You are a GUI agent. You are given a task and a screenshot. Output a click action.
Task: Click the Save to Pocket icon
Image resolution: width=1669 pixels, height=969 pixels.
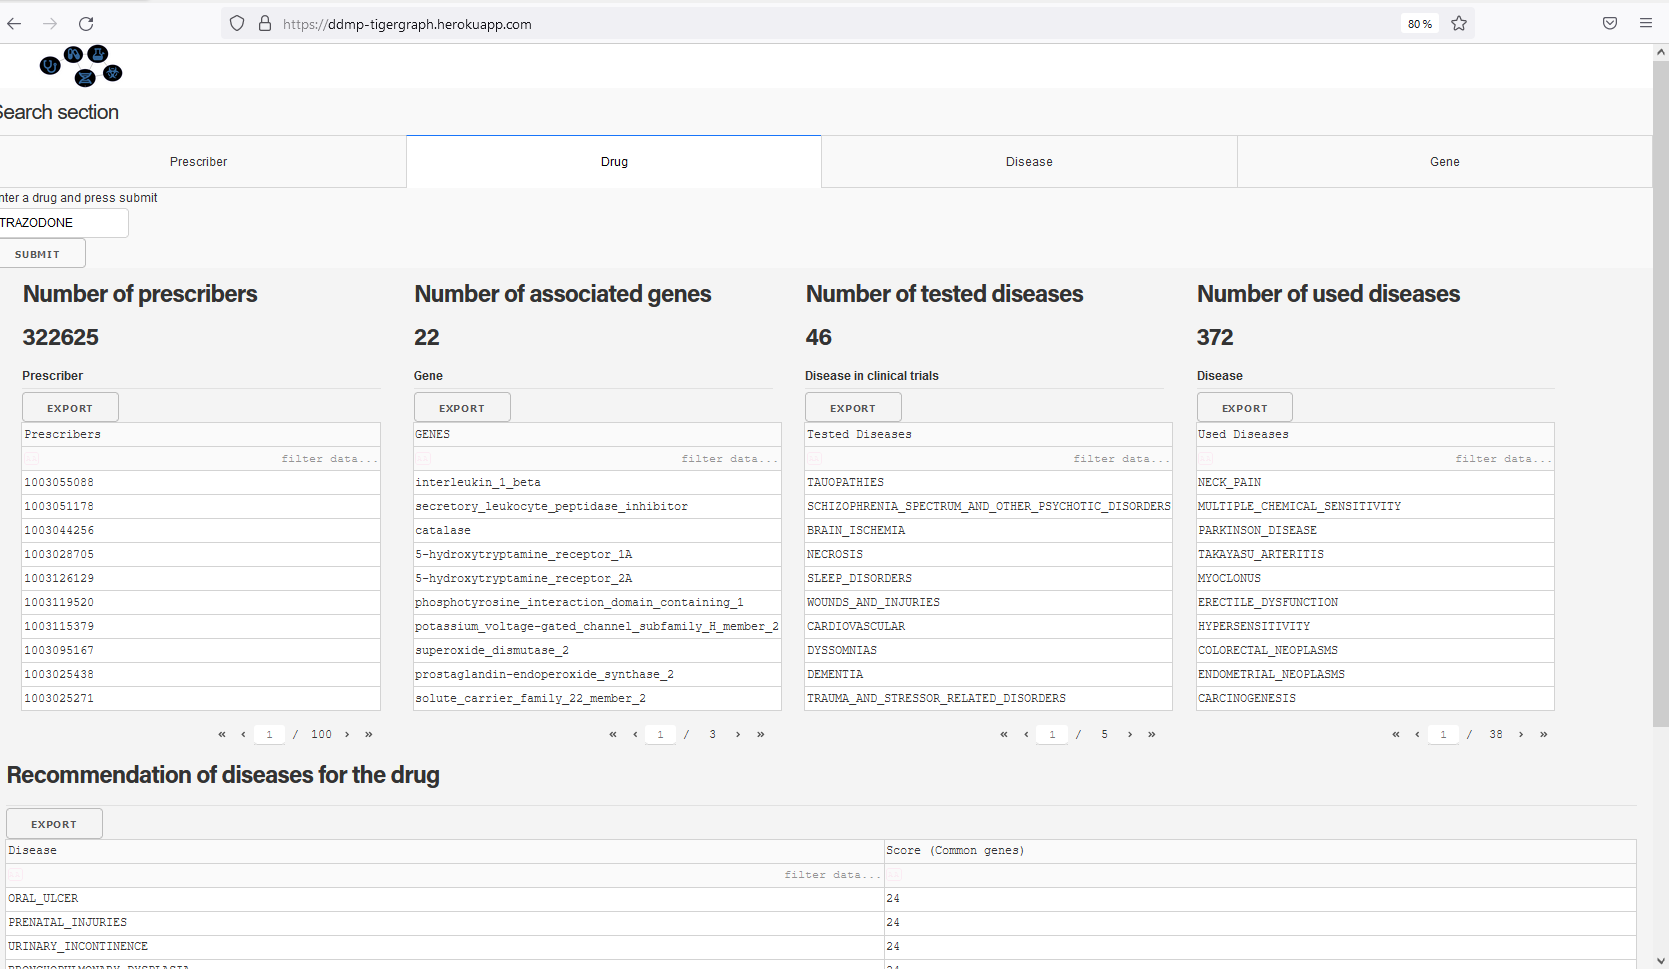[1610, 24]
